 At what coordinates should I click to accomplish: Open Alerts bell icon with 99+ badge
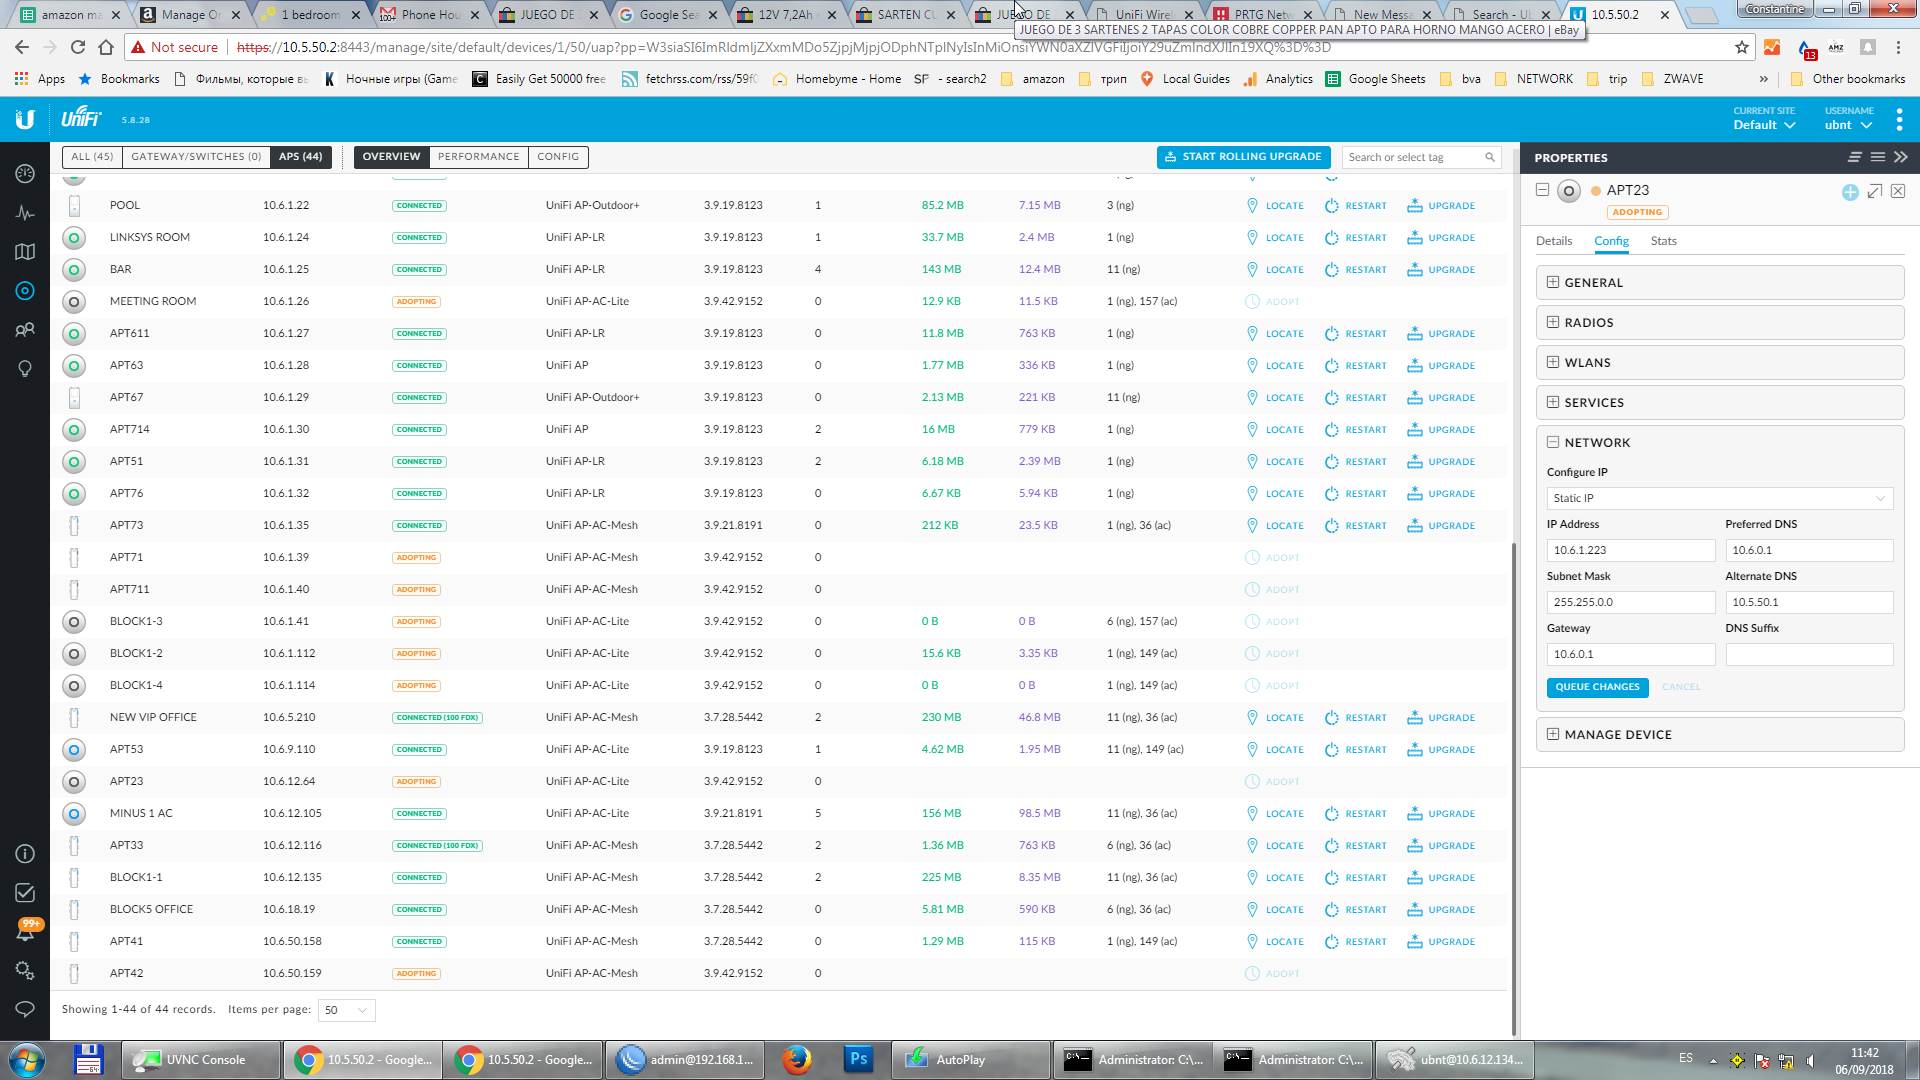point(25,931)
